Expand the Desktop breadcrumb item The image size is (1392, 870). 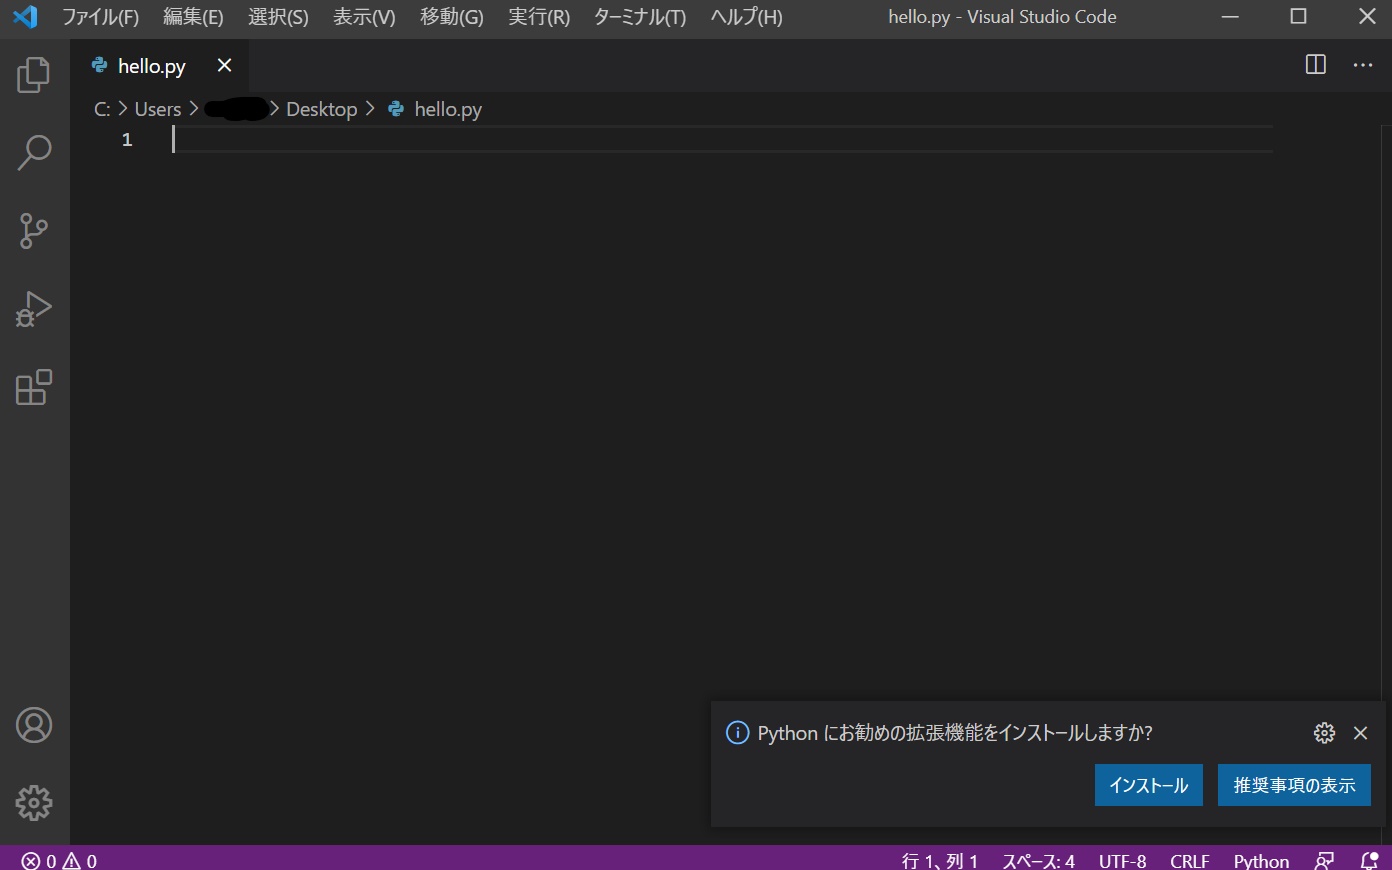[x=321, y=108]
